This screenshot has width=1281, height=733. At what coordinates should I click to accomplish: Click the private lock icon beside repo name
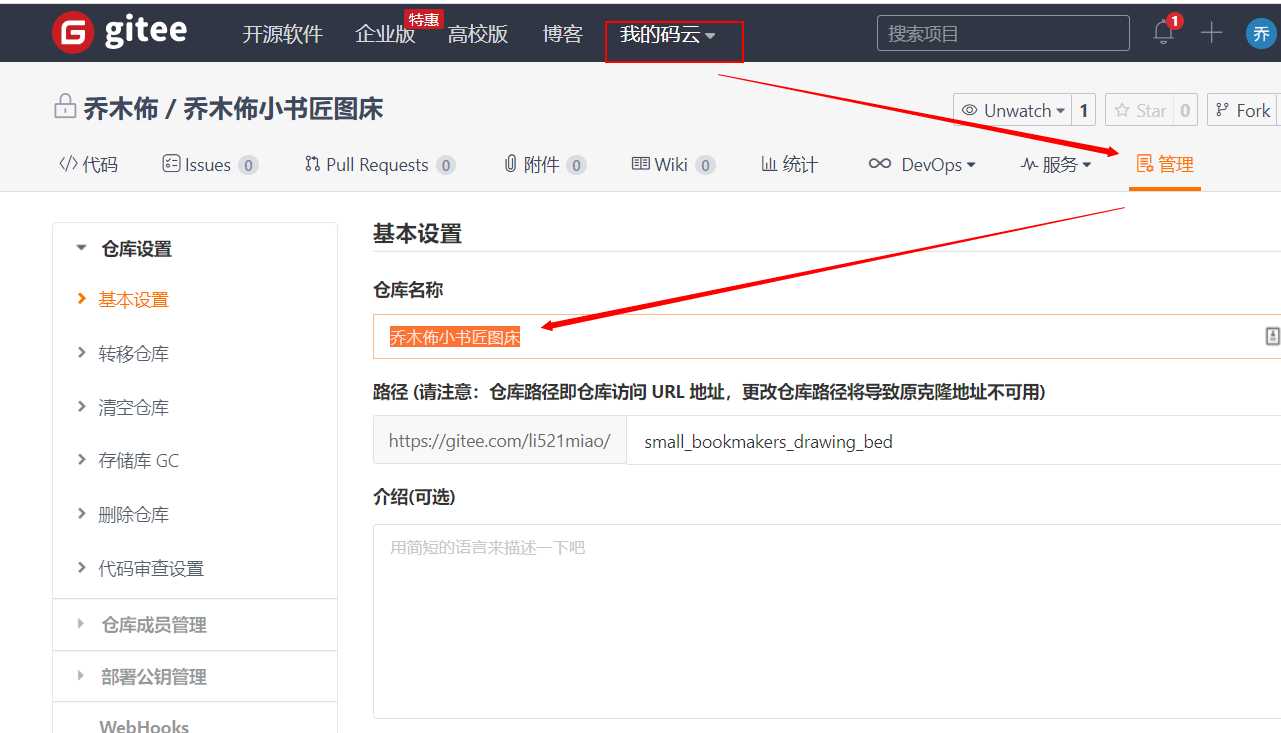(65, 108)
